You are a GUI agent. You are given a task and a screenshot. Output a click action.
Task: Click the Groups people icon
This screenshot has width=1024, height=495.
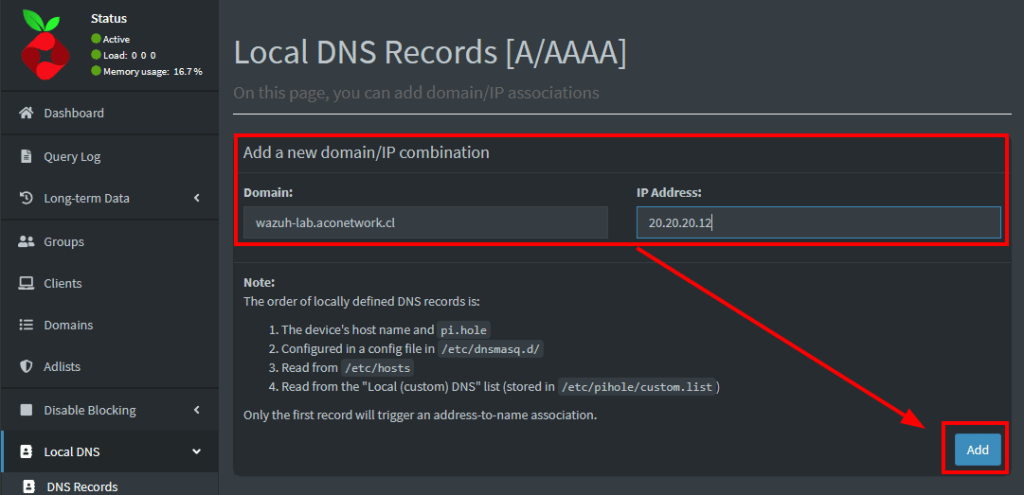(27, 241)
